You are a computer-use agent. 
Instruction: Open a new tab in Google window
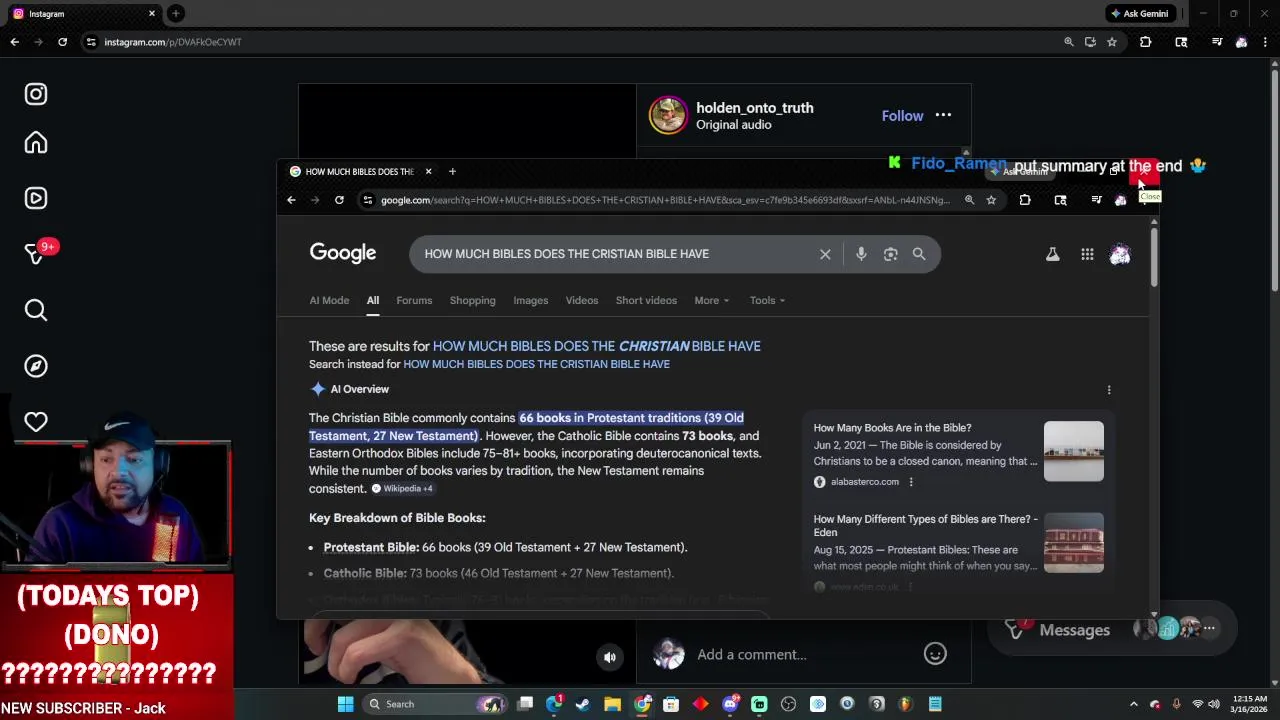pos(452,171)
